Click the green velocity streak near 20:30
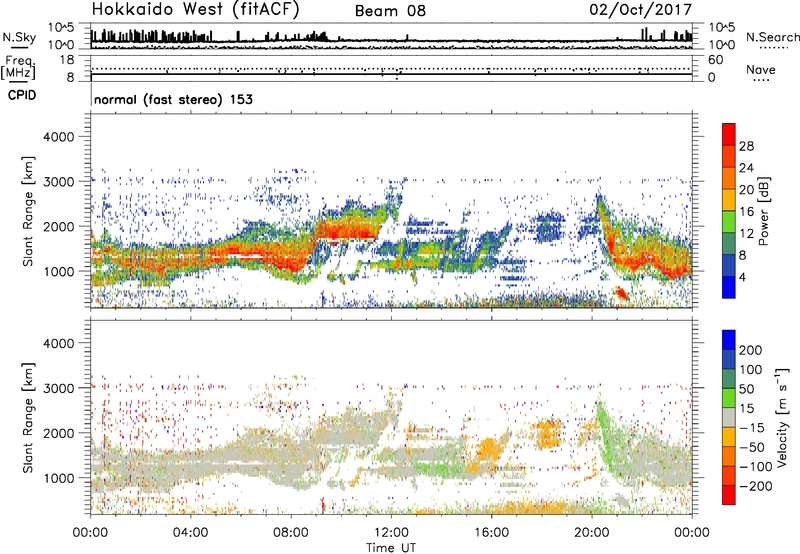Screen dimensions: 800x554 coord(604,423)
